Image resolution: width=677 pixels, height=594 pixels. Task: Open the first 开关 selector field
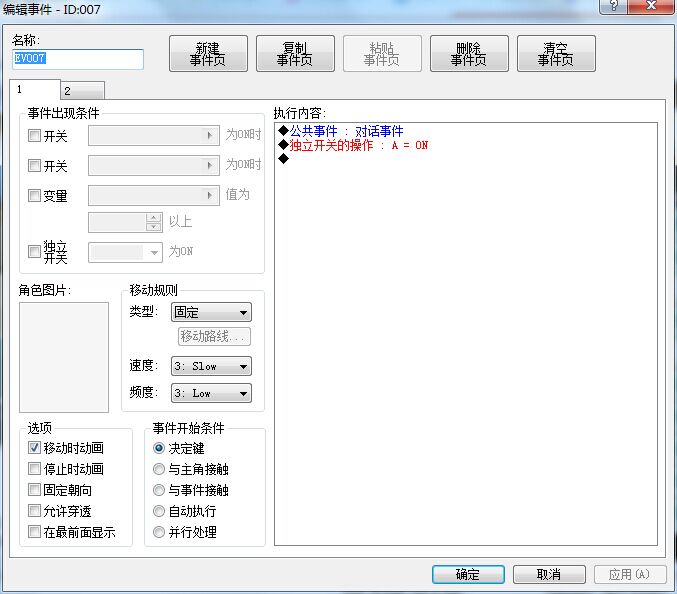pos(154,136)
